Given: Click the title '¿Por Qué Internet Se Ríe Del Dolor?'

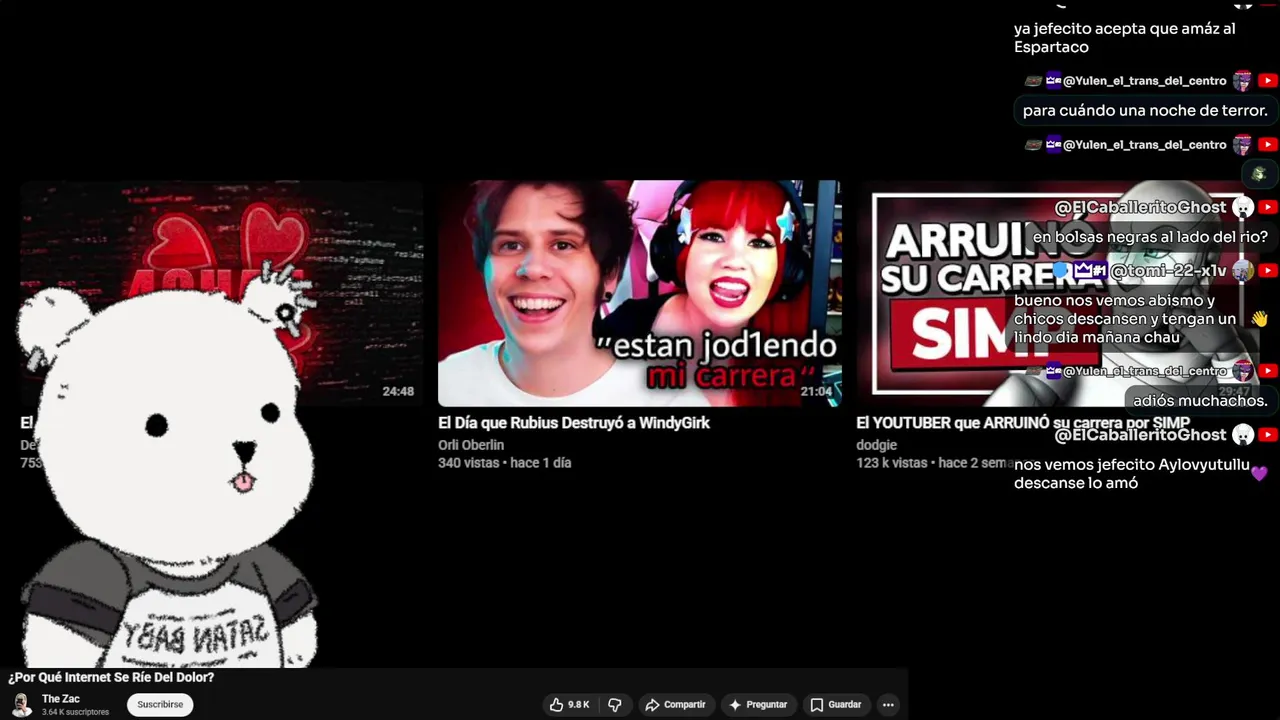Looking at the screenshot, I should (x=111, y=677).
